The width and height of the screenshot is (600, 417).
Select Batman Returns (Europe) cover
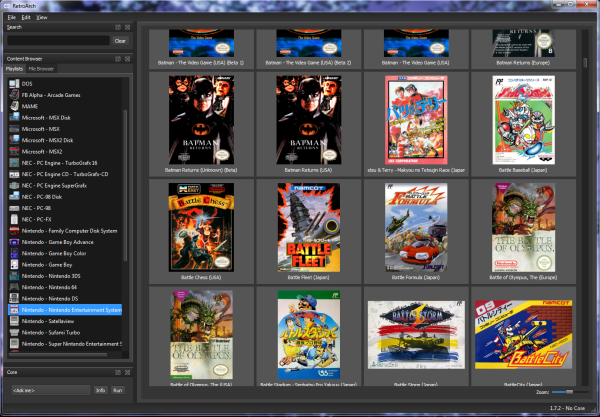click(x=523, y=43)
